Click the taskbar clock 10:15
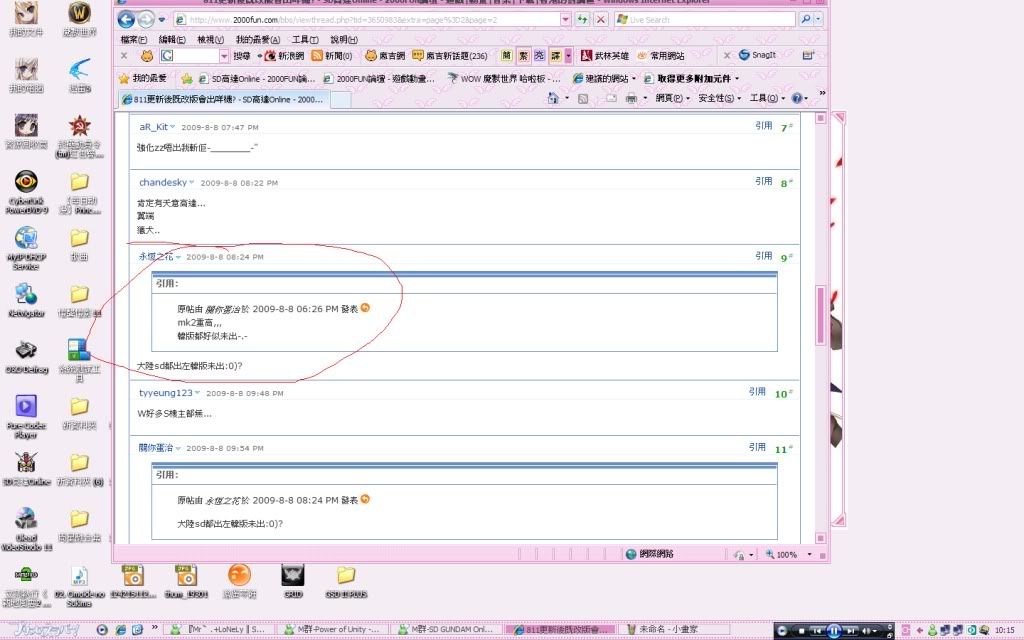 tap(1004, 630)
